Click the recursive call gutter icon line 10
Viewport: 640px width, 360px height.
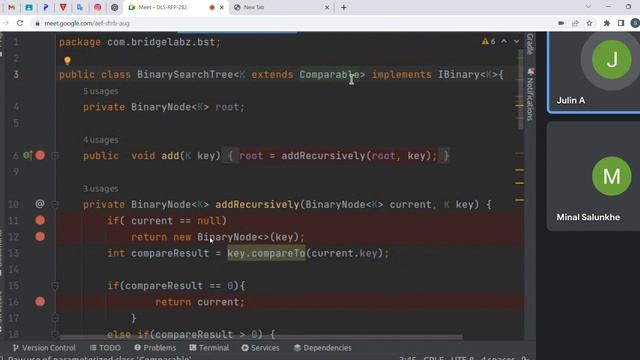(40, 204)
